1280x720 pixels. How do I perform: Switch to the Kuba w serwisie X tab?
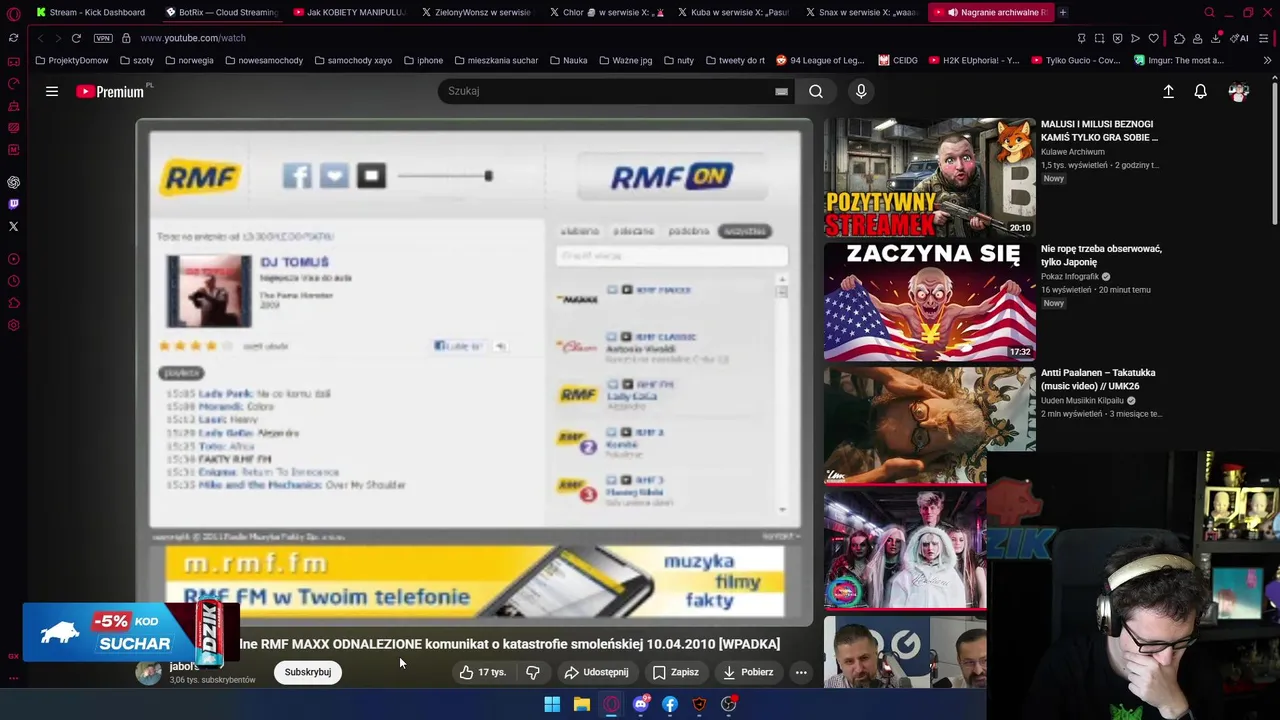[x=732, y=13]
